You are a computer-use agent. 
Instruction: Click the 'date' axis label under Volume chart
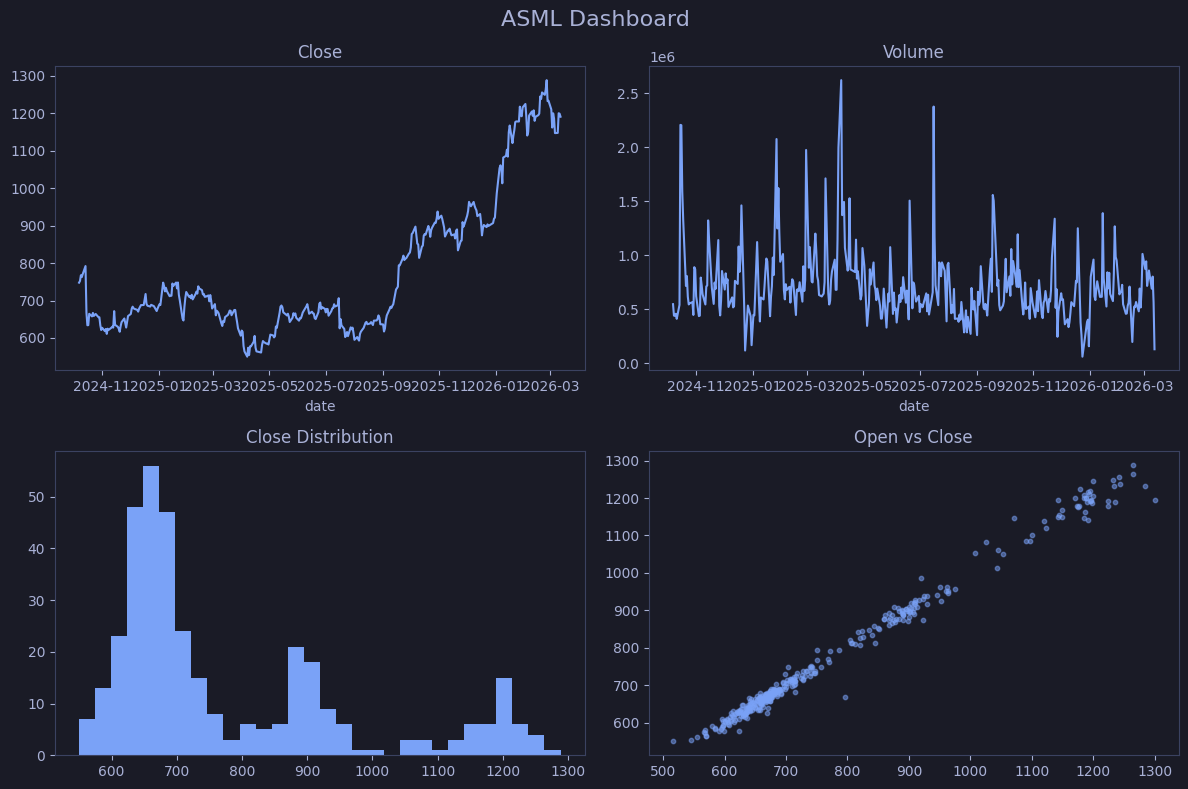tap(914, 406)
